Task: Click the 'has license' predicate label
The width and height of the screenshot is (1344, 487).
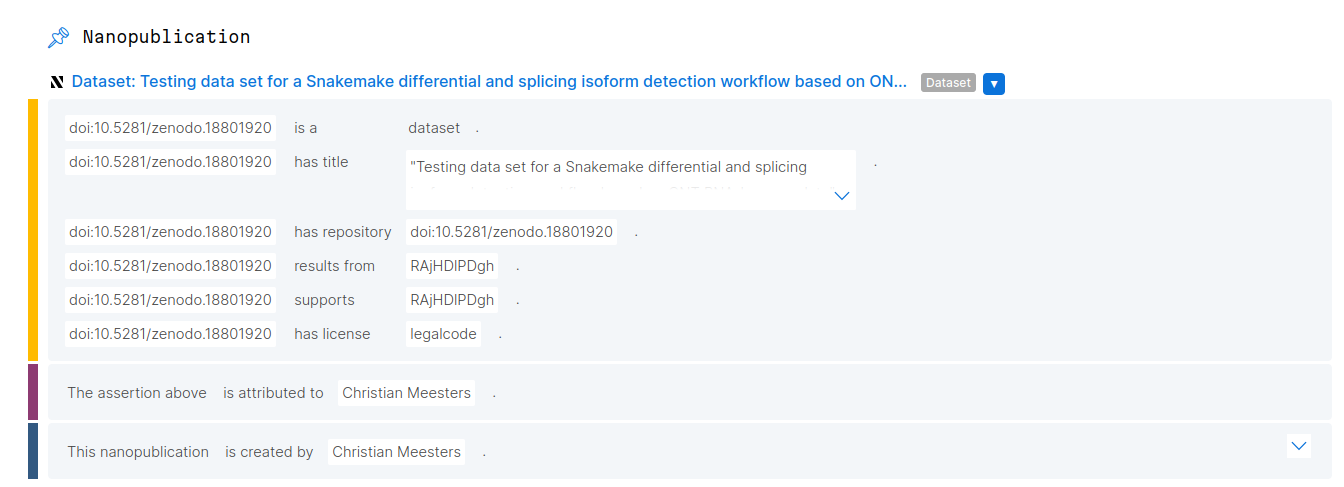Action: click(332, 334)
